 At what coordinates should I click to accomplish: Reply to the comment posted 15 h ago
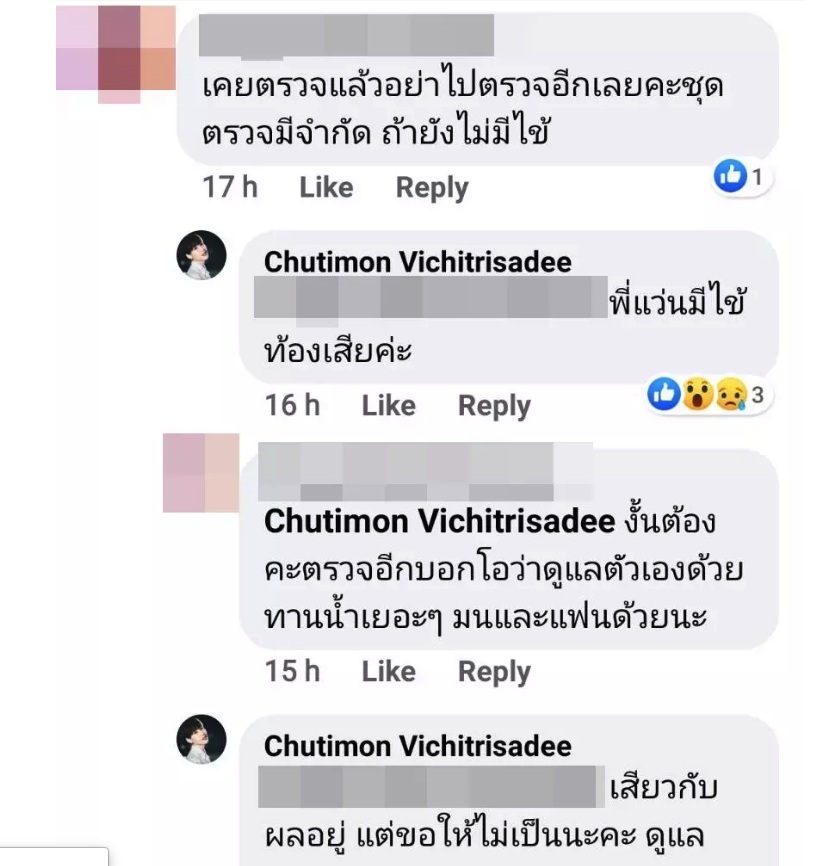(x=494, y=672)
